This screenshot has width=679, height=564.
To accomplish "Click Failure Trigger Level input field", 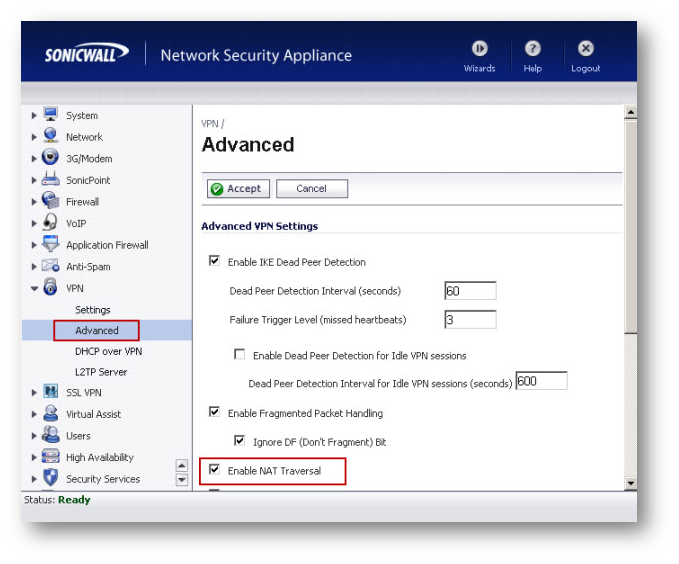I will (470, 320).
